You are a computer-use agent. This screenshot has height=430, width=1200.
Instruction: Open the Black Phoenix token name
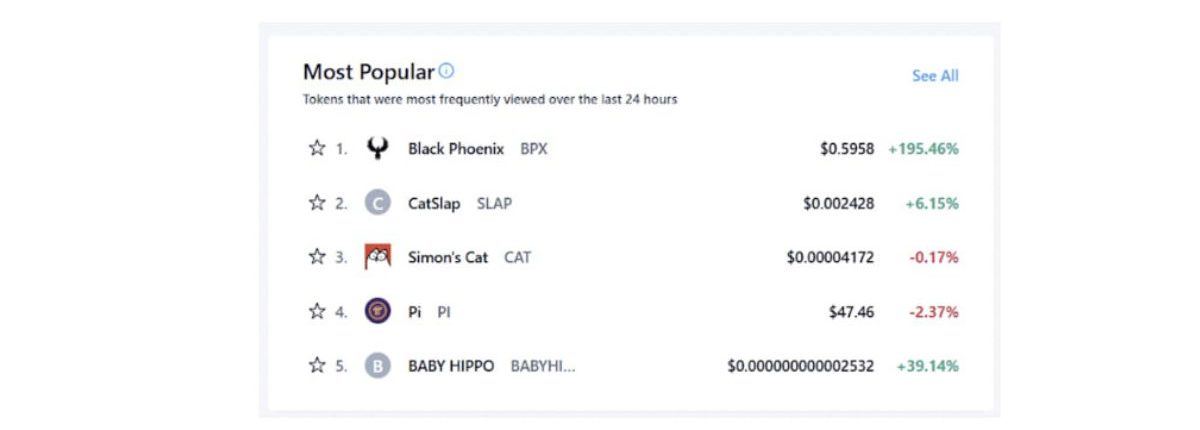(455, 149)
